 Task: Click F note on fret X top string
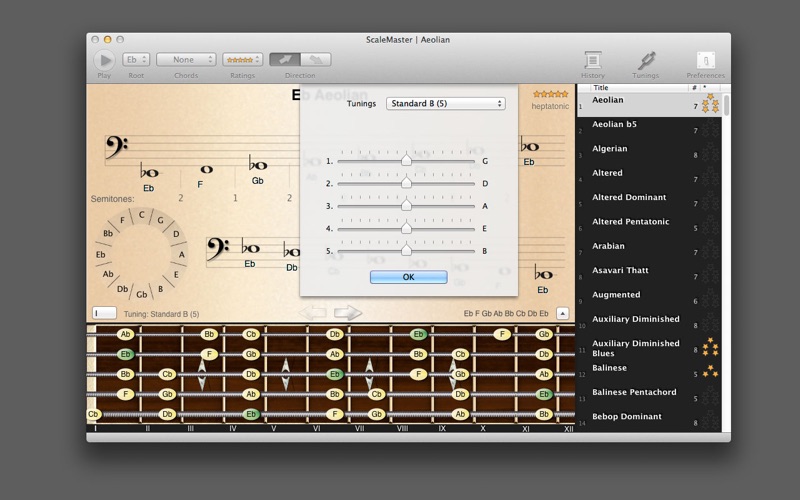502,335
